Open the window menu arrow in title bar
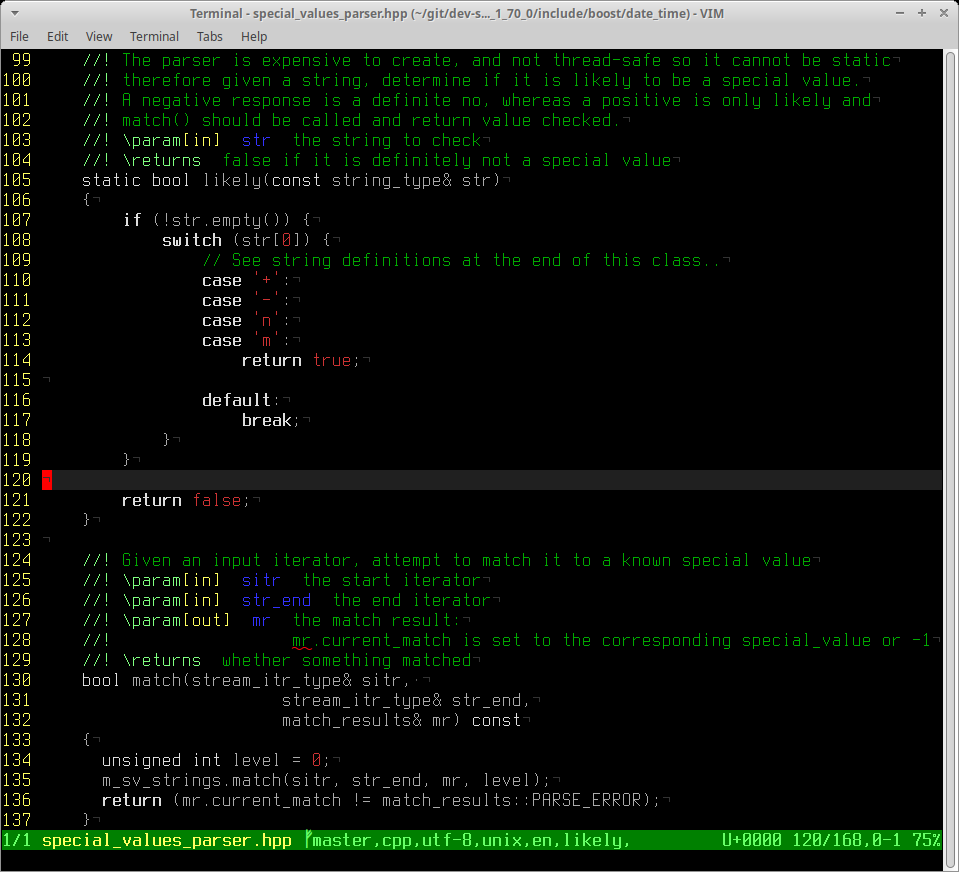Screen dimensions: 959x872 point(15,13)
